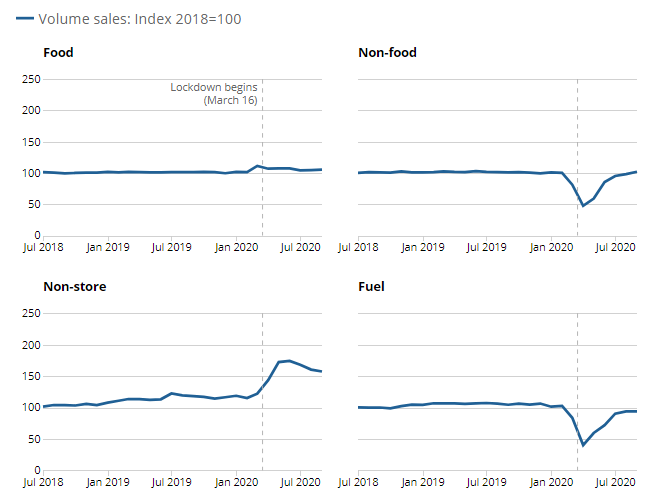This screenshot has height=497, width=645.
Task: Select the Non-food chart title
Action: click(x=387, y=52)
